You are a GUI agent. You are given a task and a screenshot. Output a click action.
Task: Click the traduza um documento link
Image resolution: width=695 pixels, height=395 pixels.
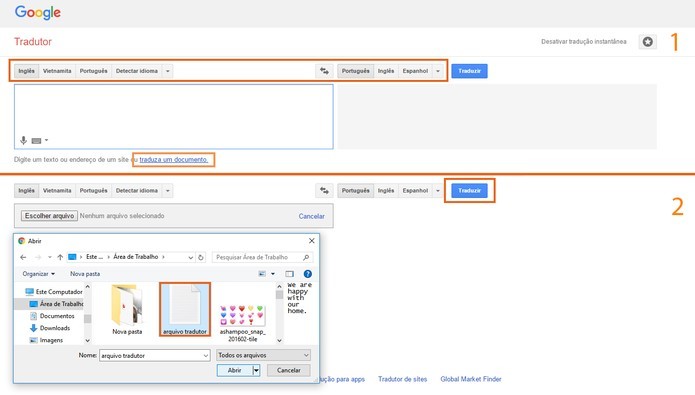pos(173,160)
